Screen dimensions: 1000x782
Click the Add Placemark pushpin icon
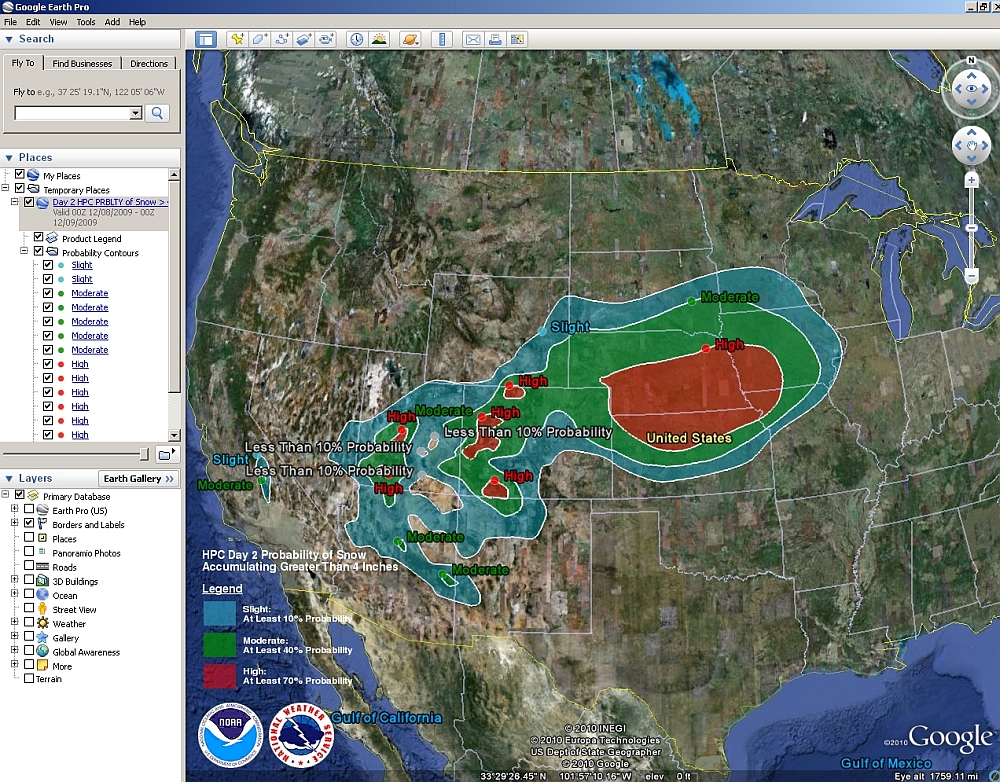click(237, 40)
